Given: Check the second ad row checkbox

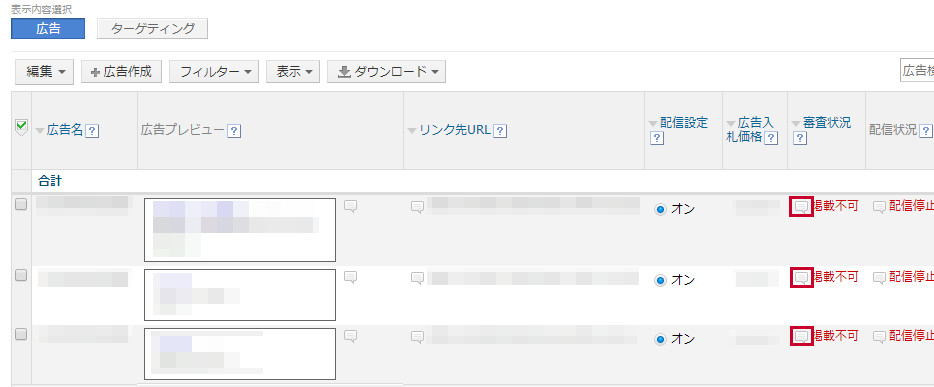Looking at the screenshot, I should pos(21,275).
